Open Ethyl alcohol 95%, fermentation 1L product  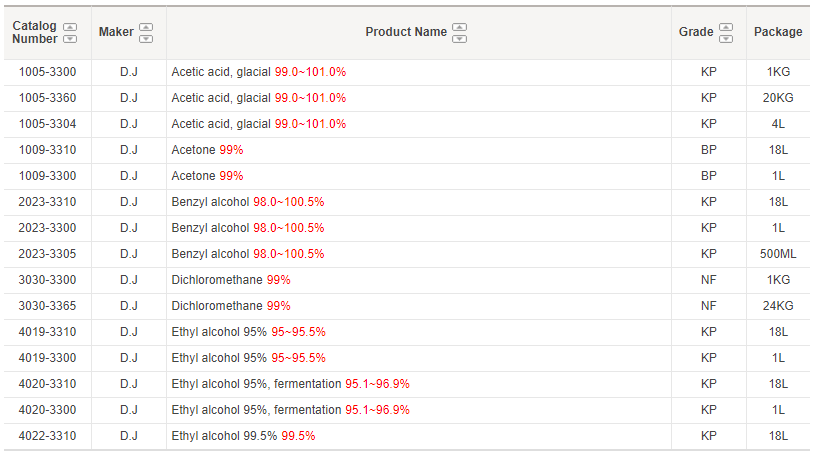pyautogui.click(x=291, y=410)
